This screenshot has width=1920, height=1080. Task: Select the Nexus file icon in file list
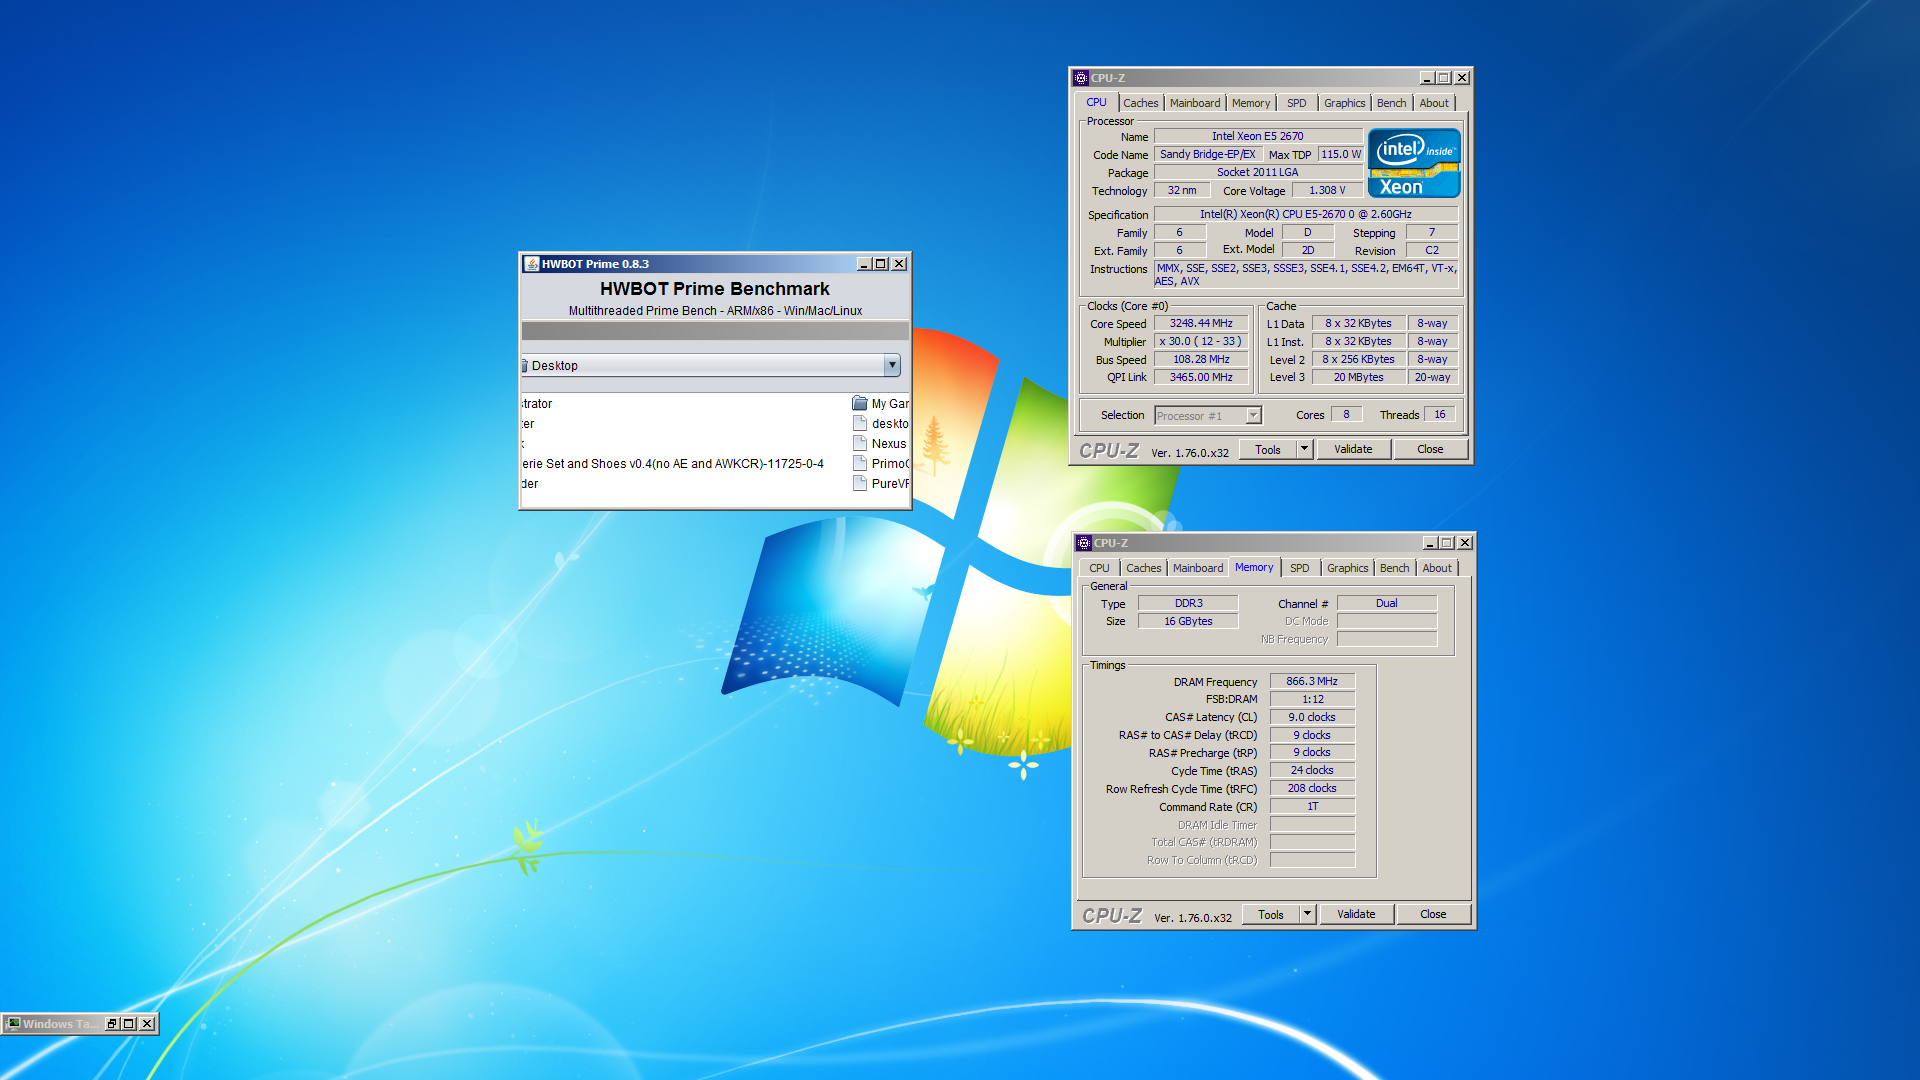tap(859, 443)
